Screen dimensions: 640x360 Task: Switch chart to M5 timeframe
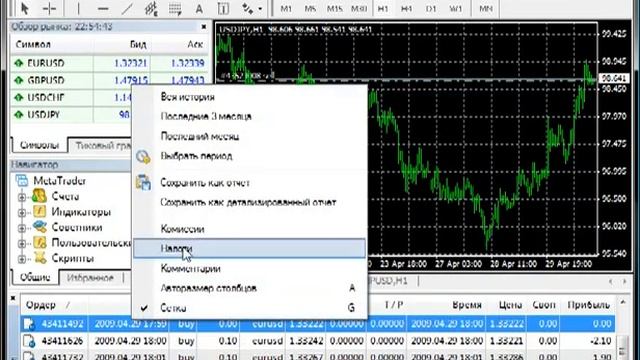[310, 8]
